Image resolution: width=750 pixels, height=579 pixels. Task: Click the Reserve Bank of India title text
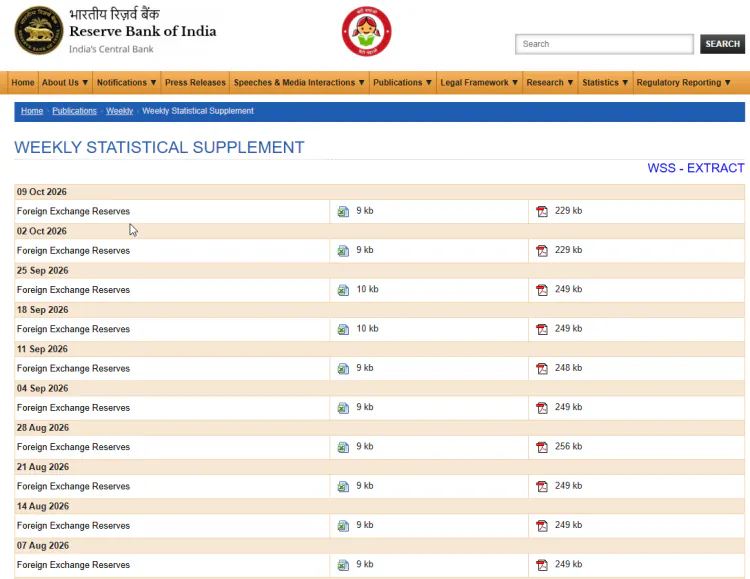tap(143, 31)
